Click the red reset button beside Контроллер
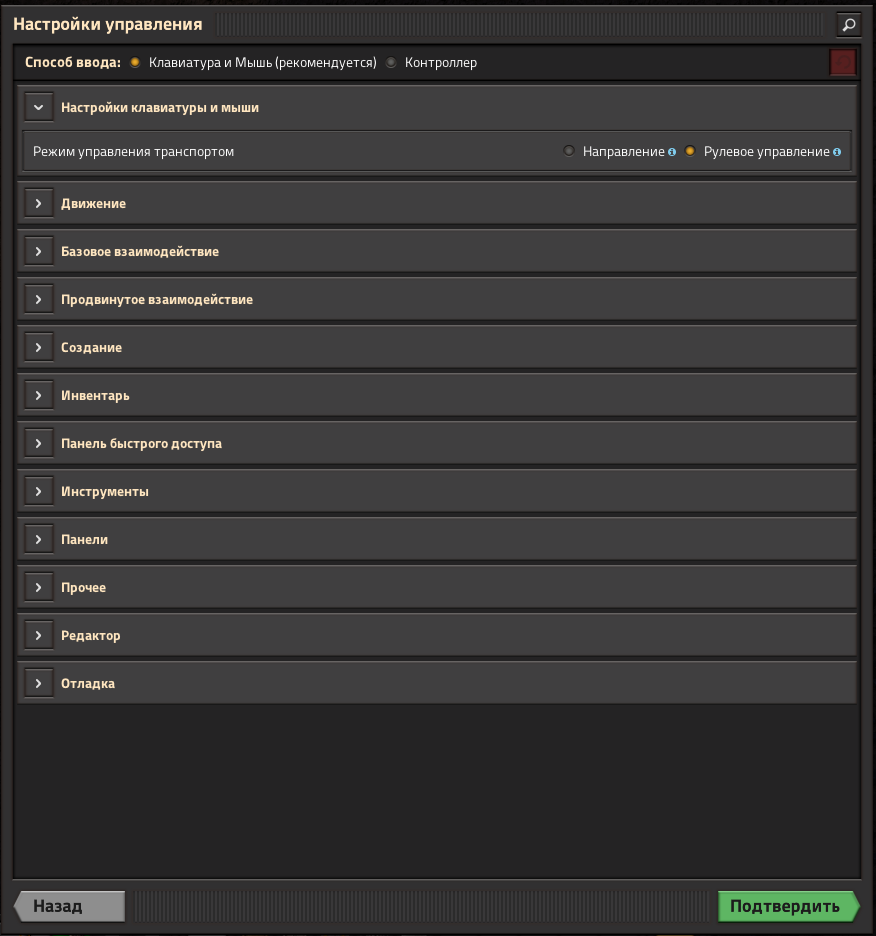 [x=843, y=62]
